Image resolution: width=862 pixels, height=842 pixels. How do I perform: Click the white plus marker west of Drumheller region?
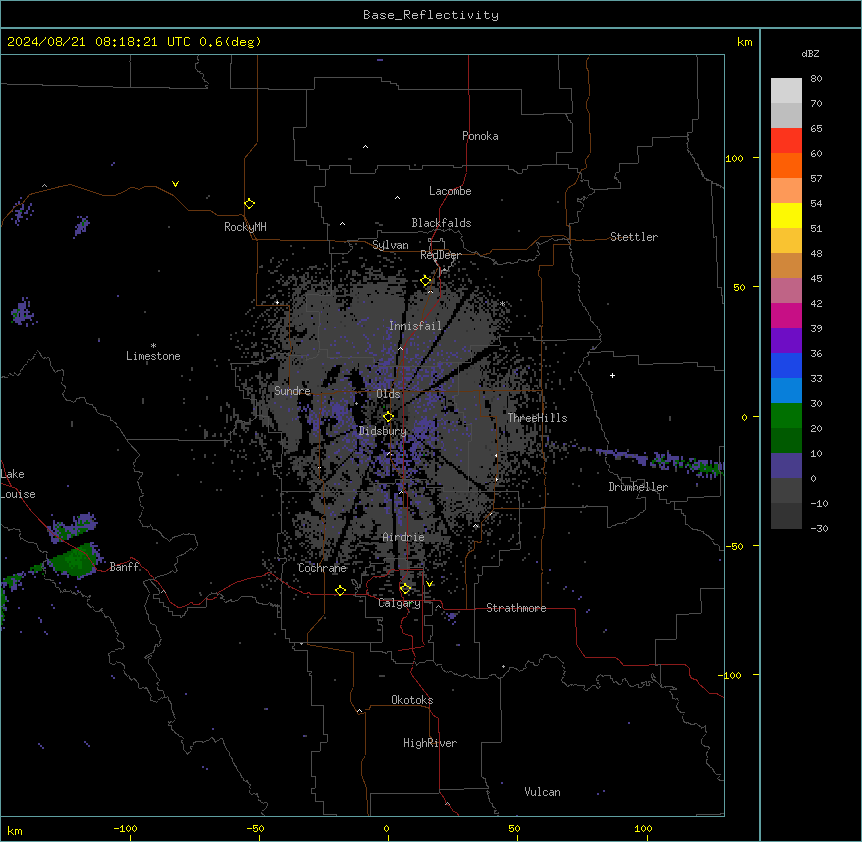point(612,375)
